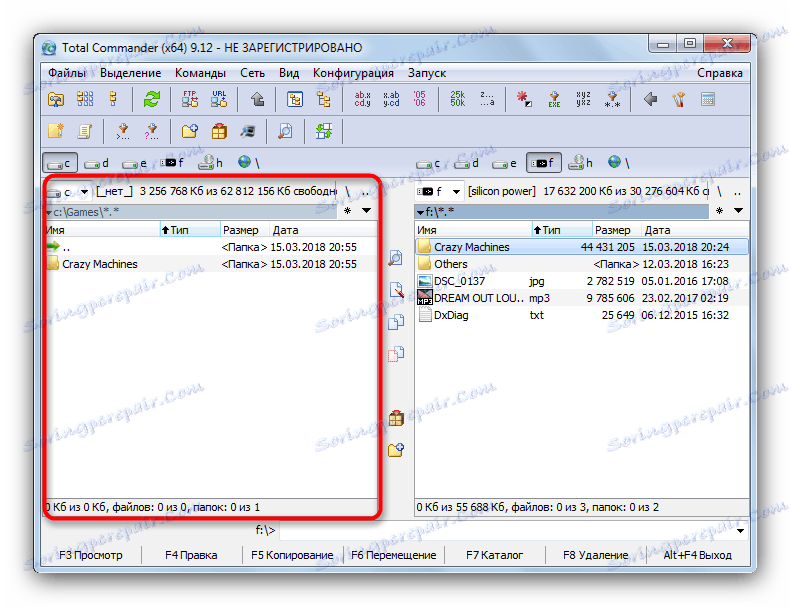Click the tree view toolbar icon
791x607 pixels.
coord(323,99)
